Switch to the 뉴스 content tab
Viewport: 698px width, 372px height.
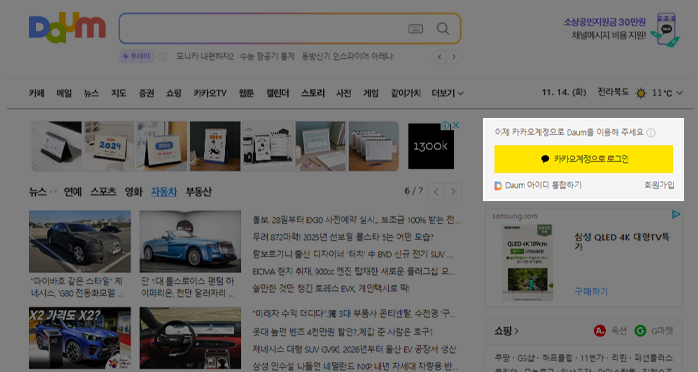[x=38, y=192]
